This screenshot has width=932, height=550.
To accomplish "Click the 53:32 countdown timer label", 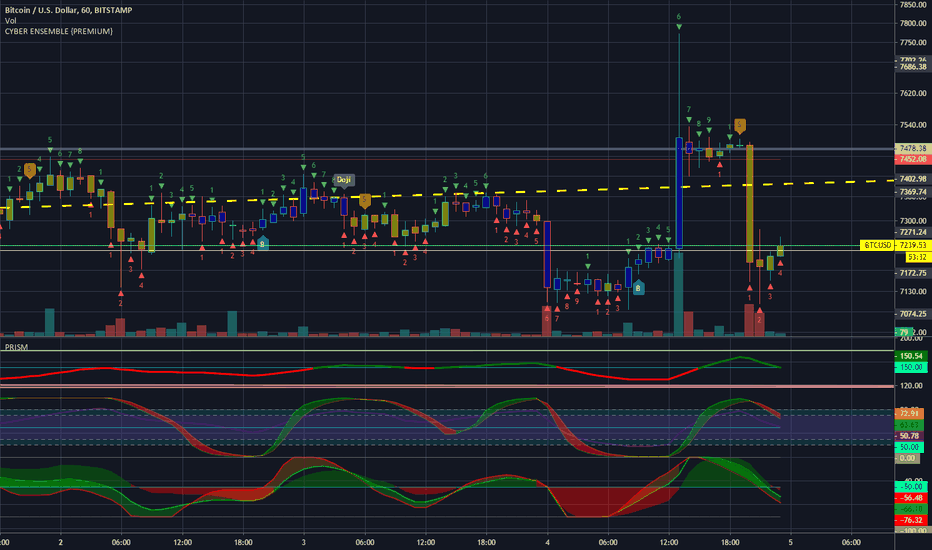I will (917, 257).
